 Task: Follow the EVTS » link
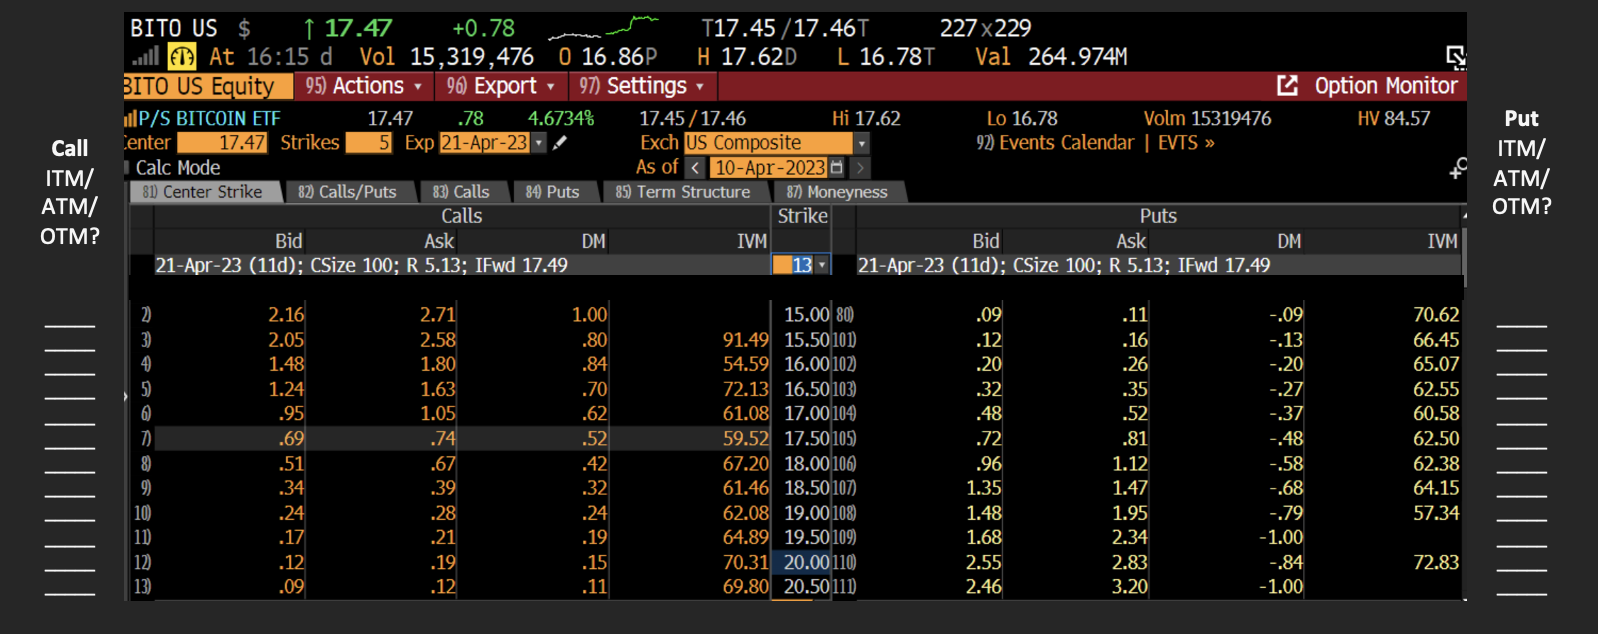point(1186,143)
